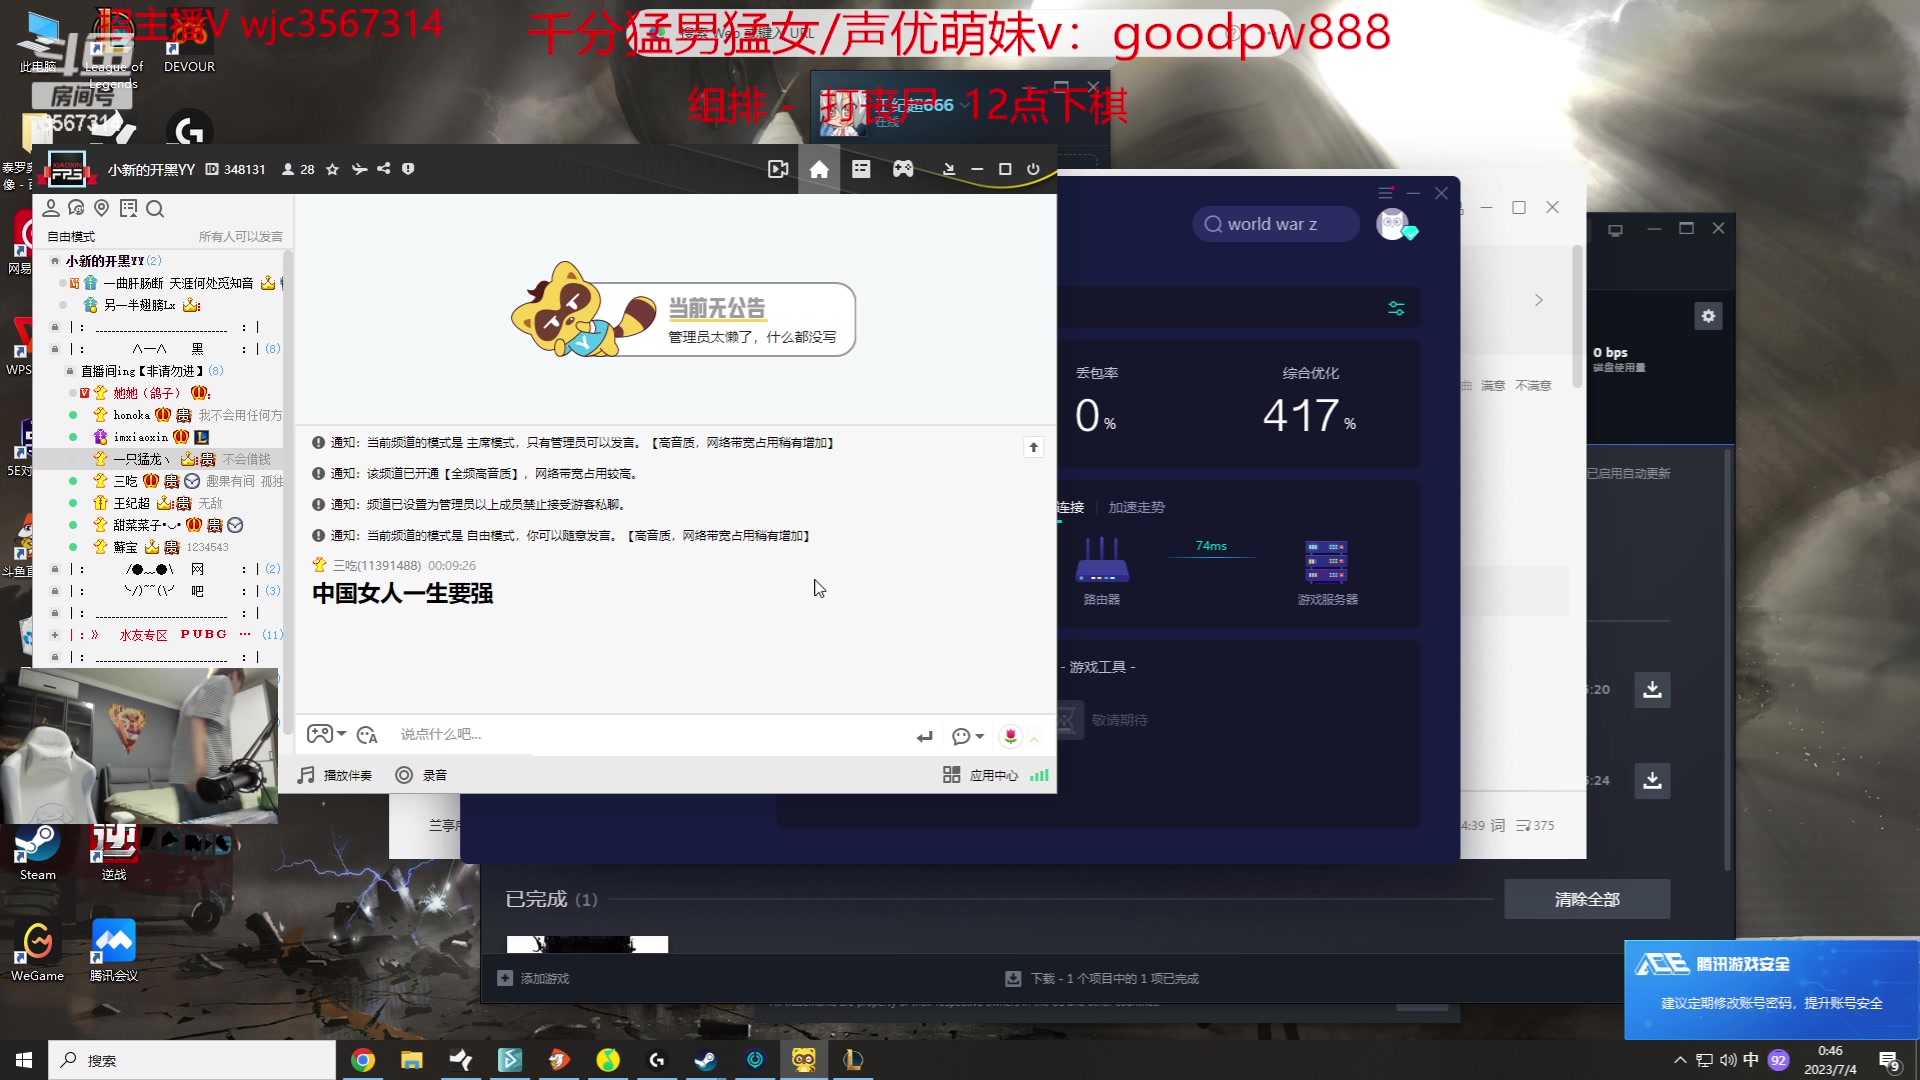The width and height of the screenshot is (1920, 1080).
Task: Select user honoka in channel list
Action: (x=131, y=415)
